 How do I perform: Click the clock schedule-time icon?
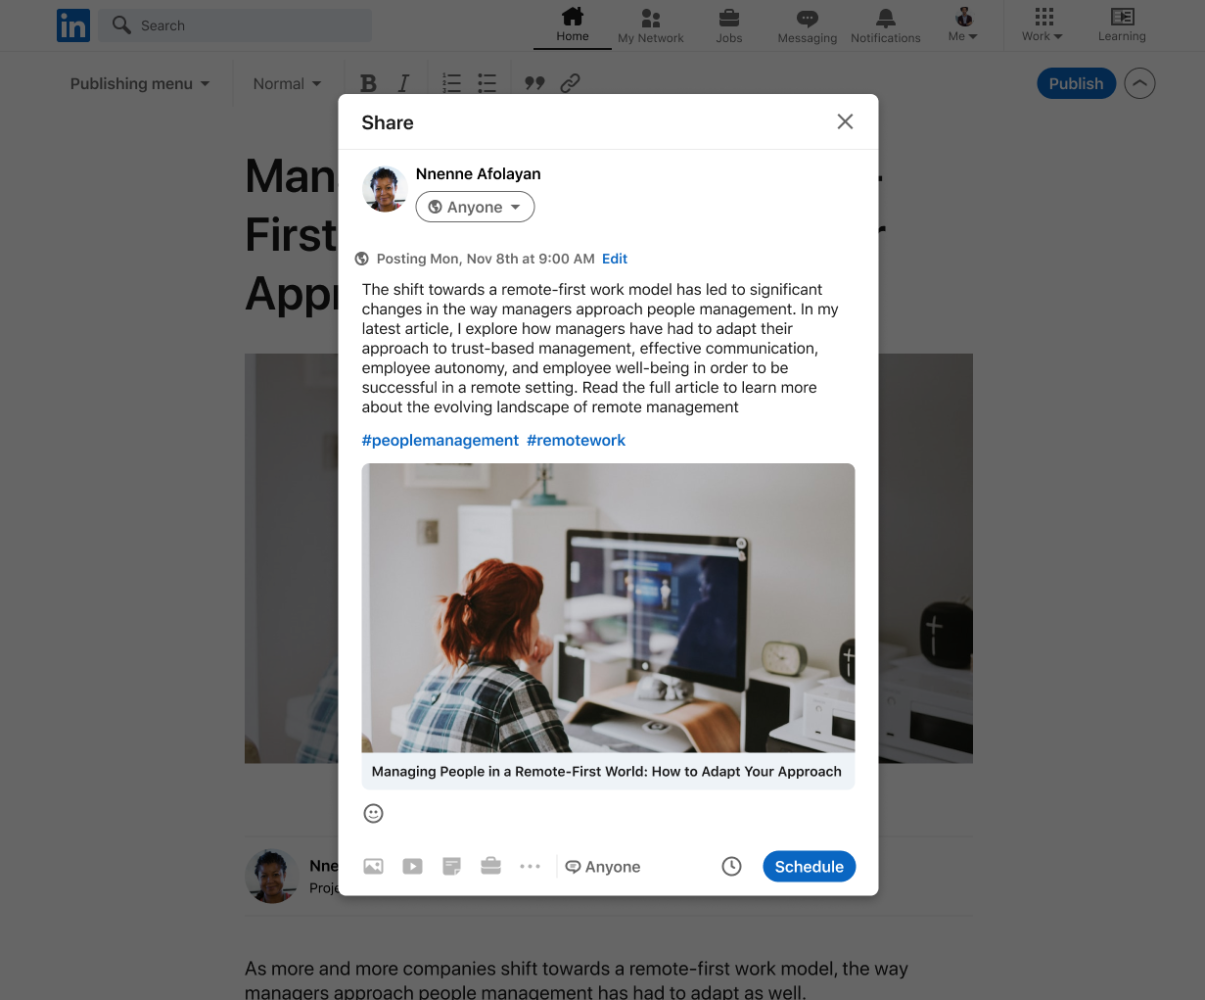[x=731, y=867]
